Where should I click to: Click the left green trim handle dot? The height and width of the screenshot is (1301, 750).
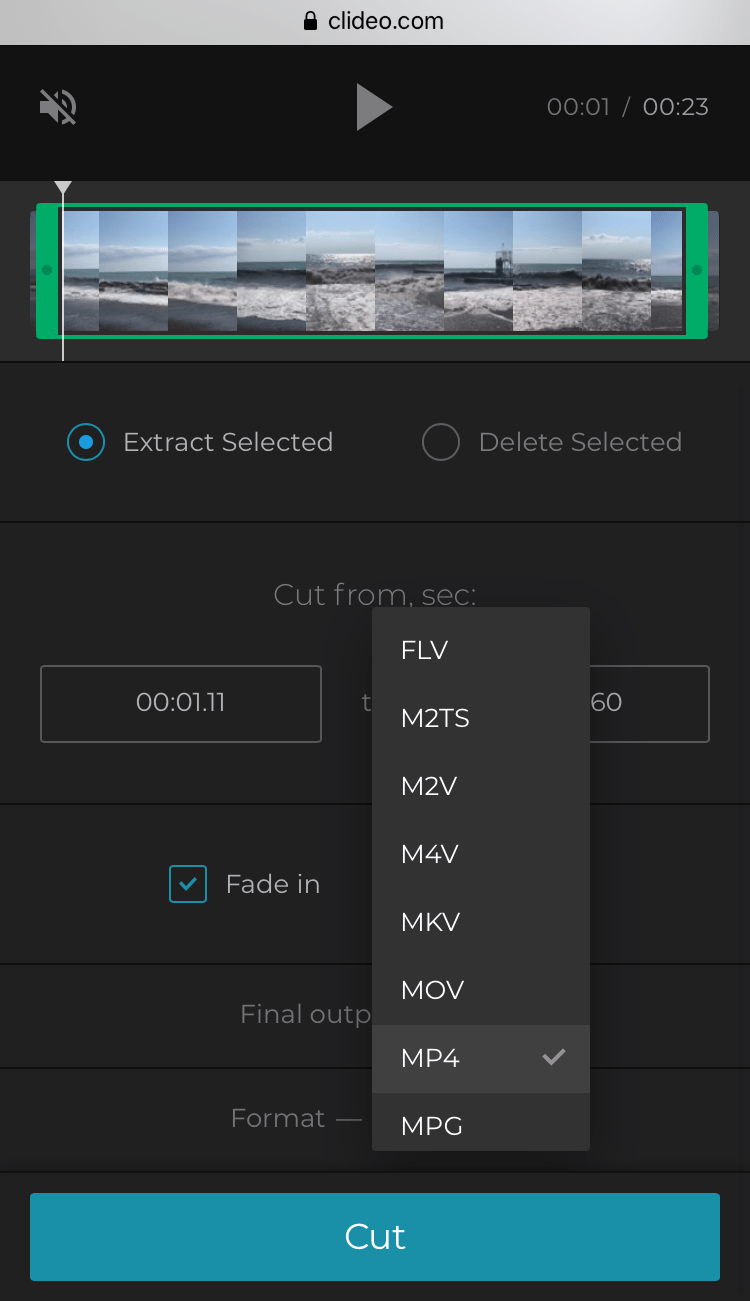(x=46, y=269)
